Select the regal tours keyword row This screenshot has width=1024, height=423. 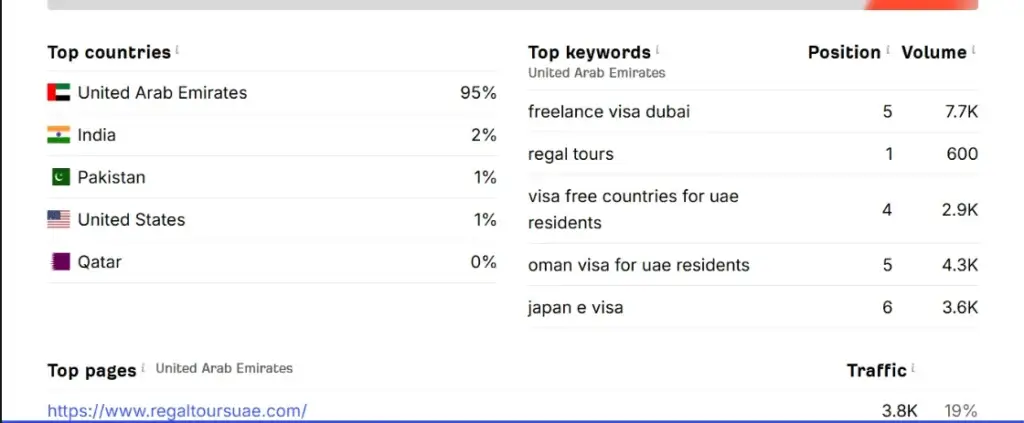click(753, 154)
